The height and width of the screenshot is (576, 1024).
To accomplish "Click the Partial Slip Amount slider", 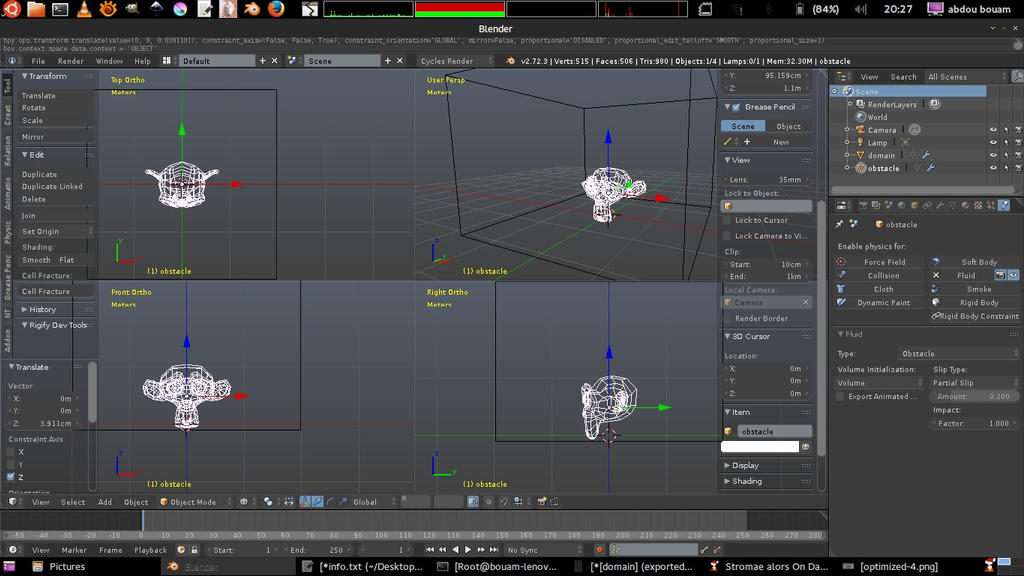I will click(x=974, y=396).
